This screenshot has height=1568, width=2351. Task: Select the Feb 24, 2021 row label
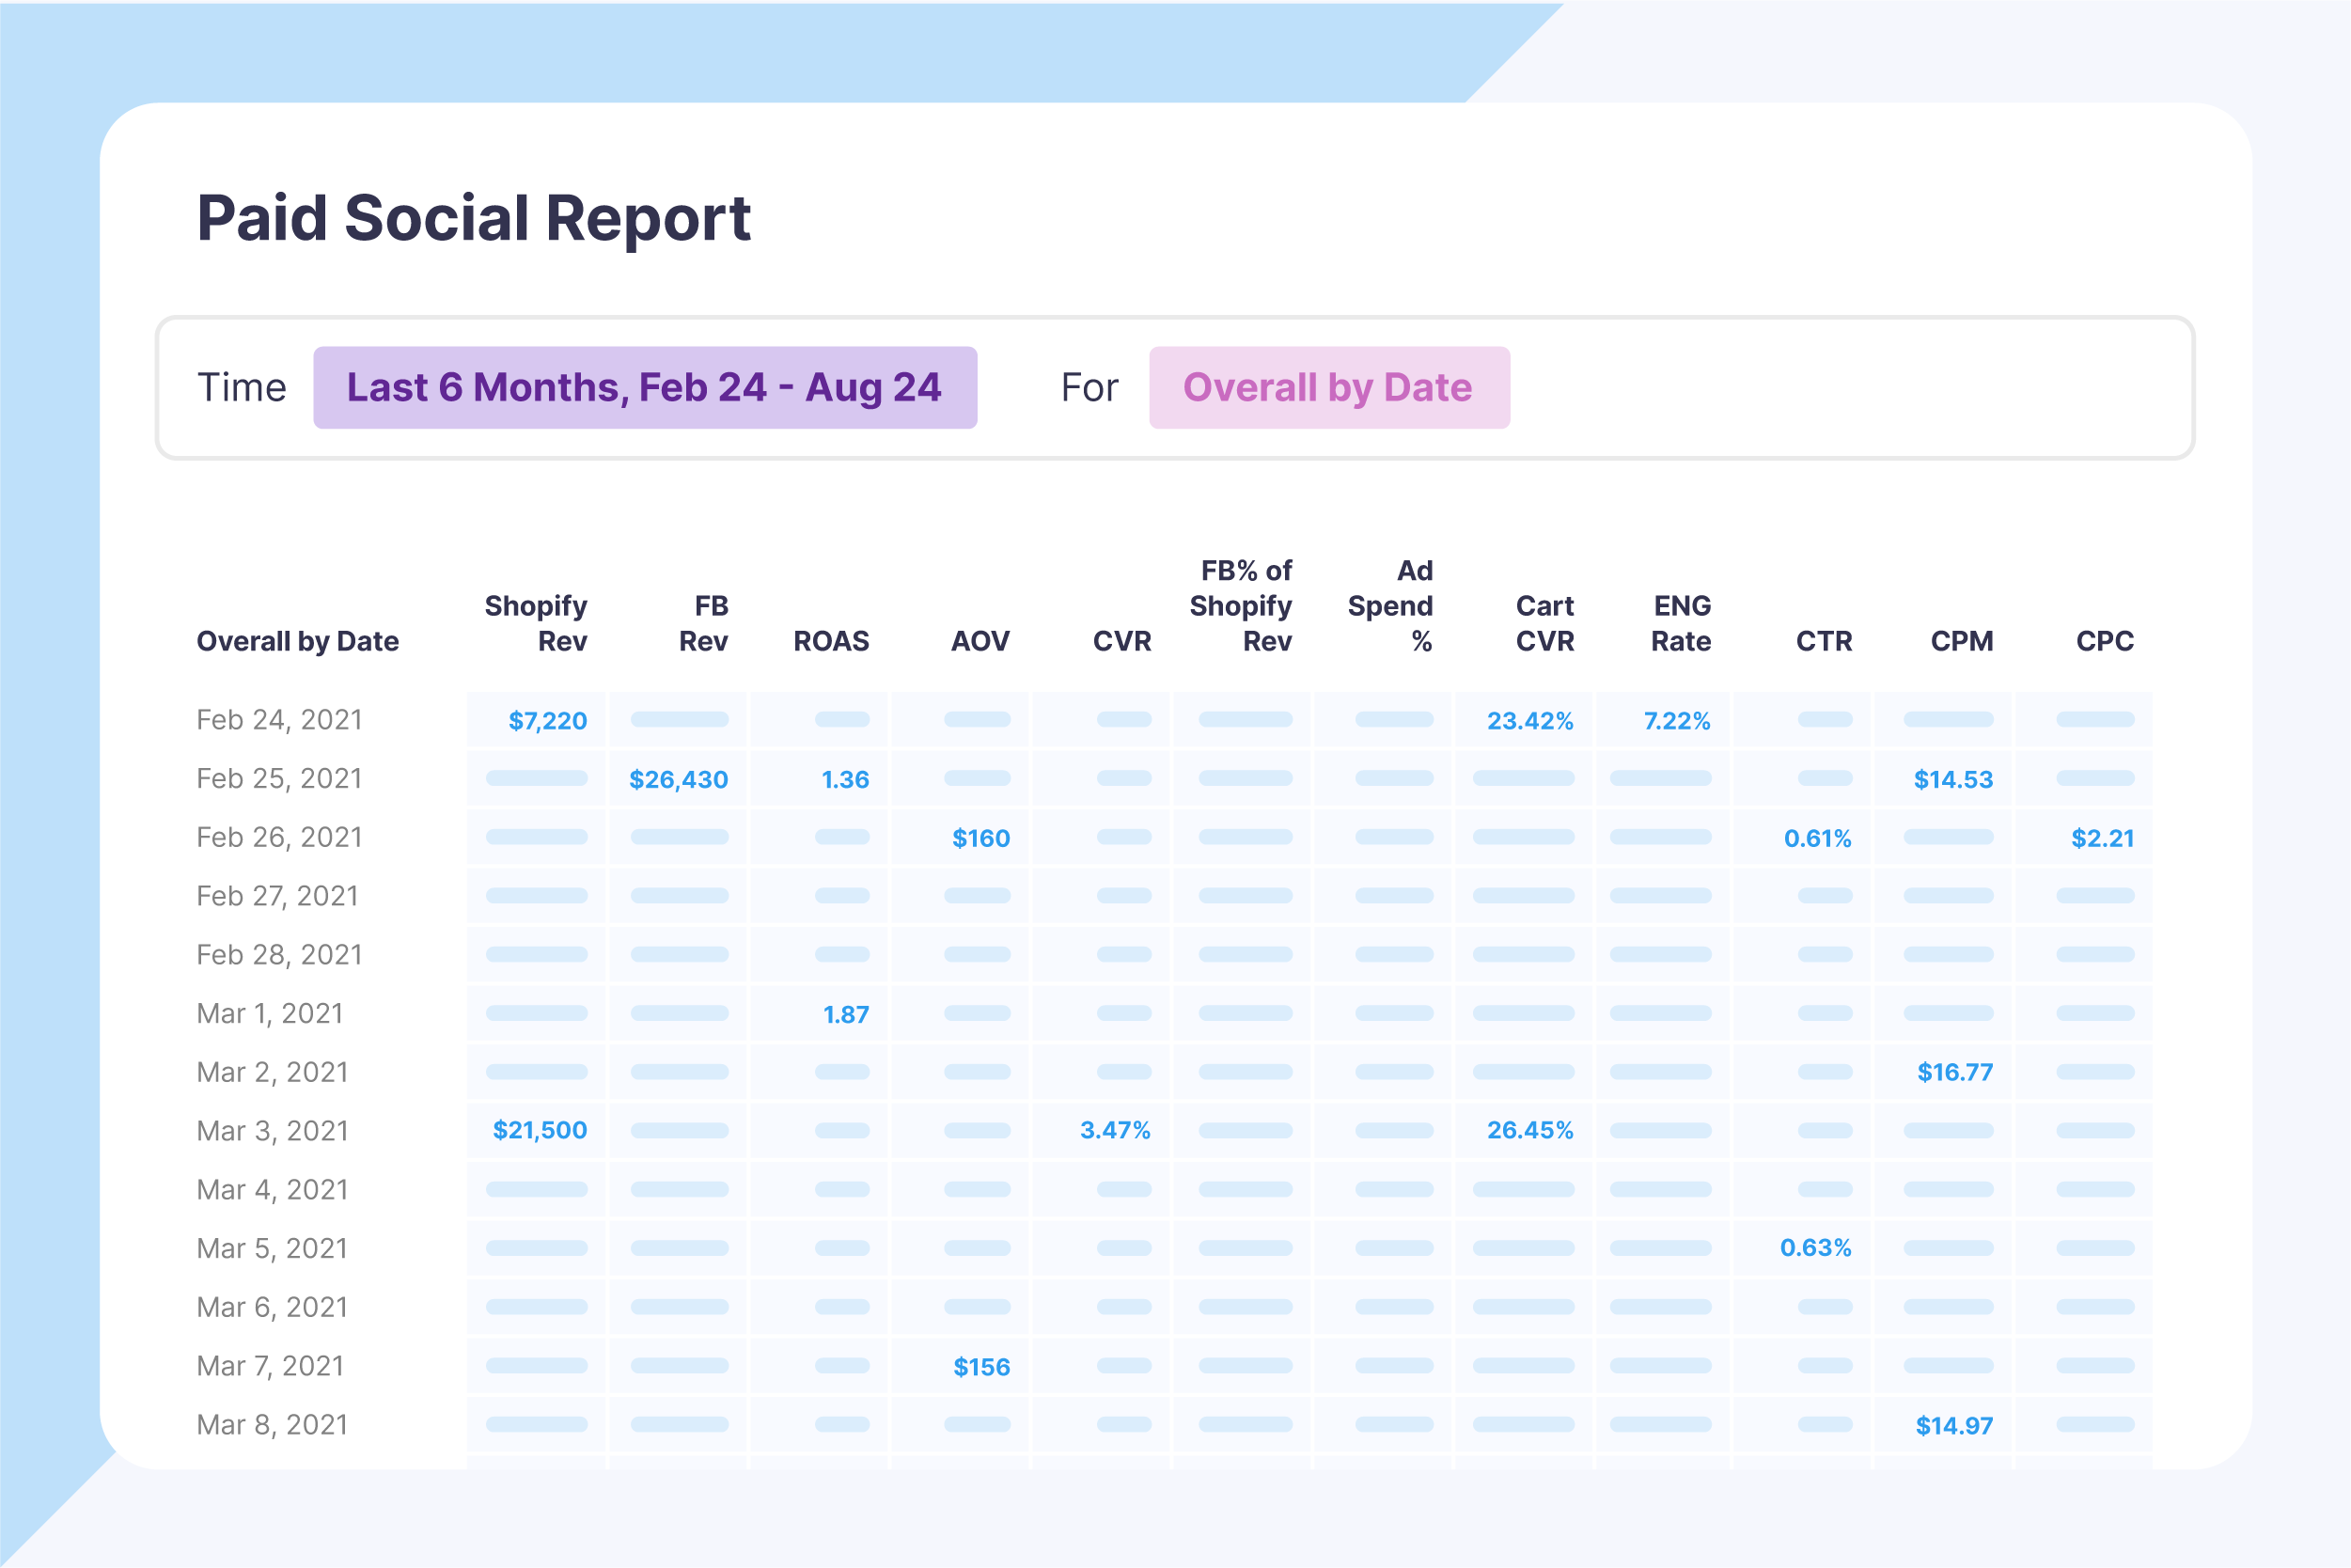click(x=279, y=720)
